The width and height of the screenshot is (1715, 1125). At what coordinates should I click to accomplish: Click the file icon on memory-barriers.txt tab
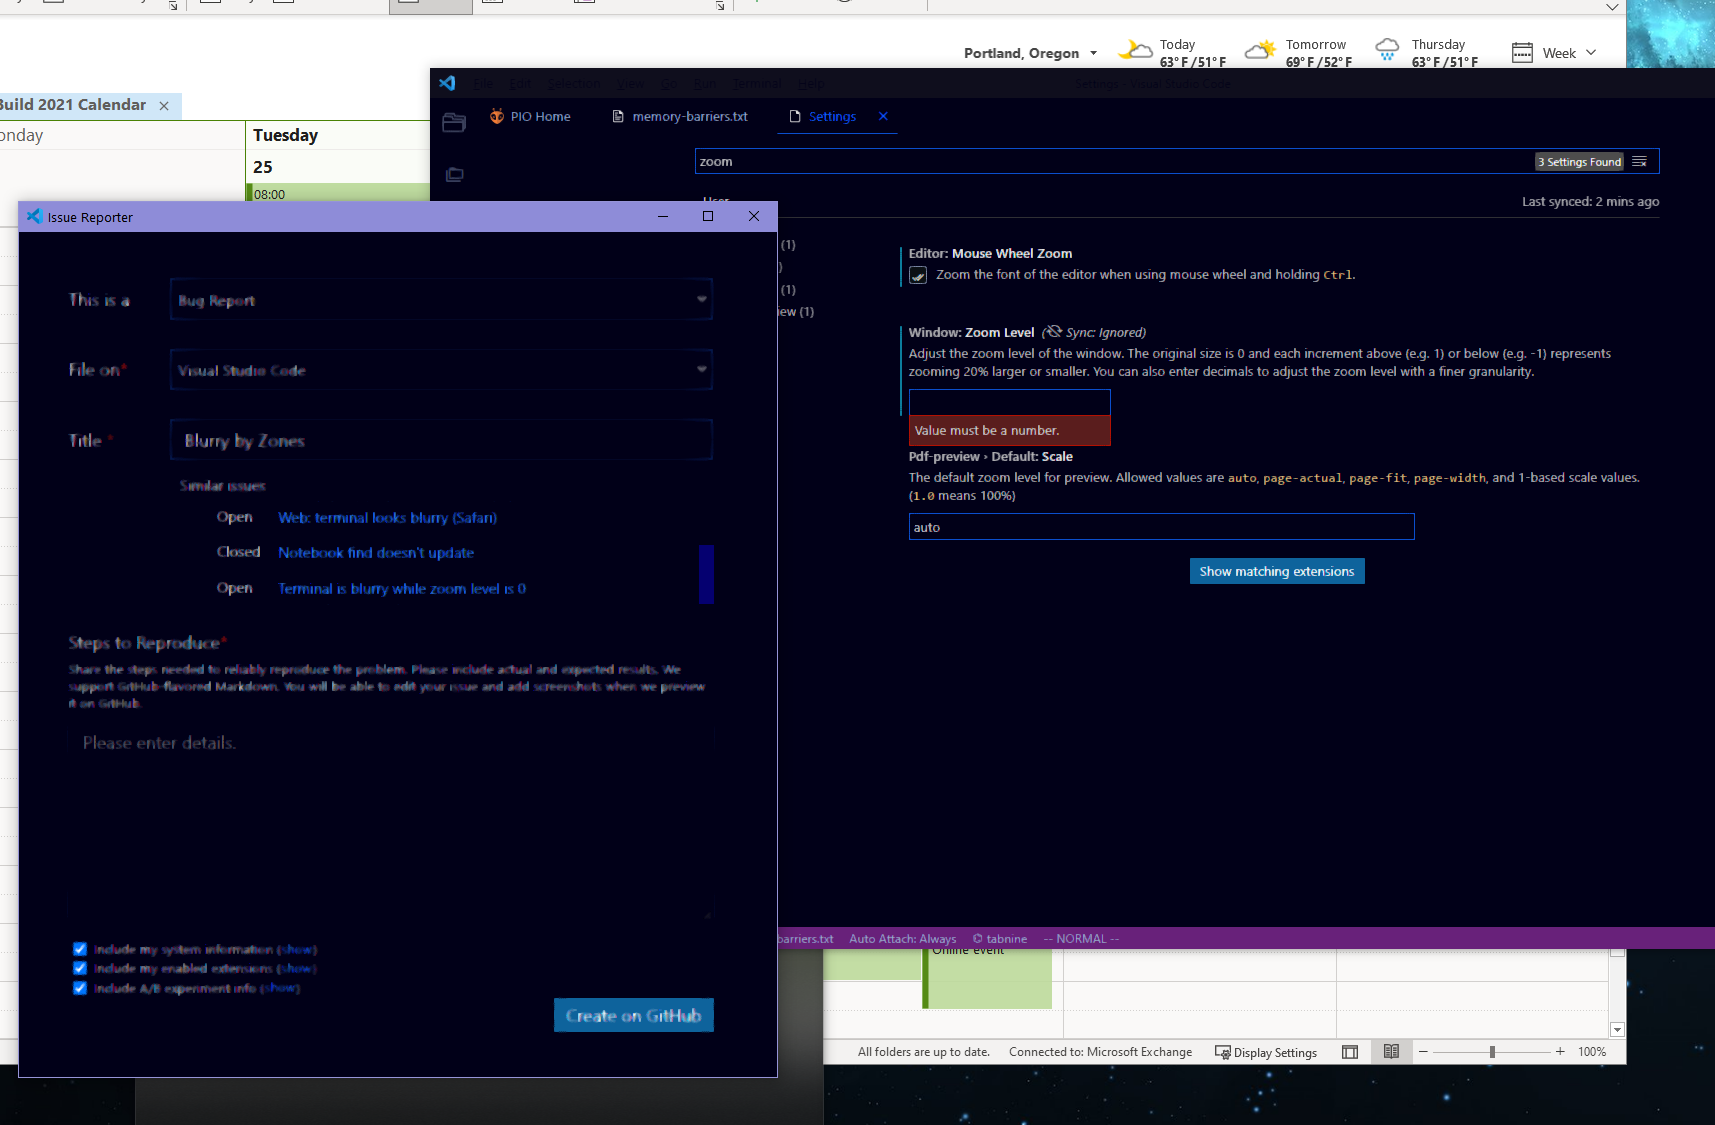point(617,116)
